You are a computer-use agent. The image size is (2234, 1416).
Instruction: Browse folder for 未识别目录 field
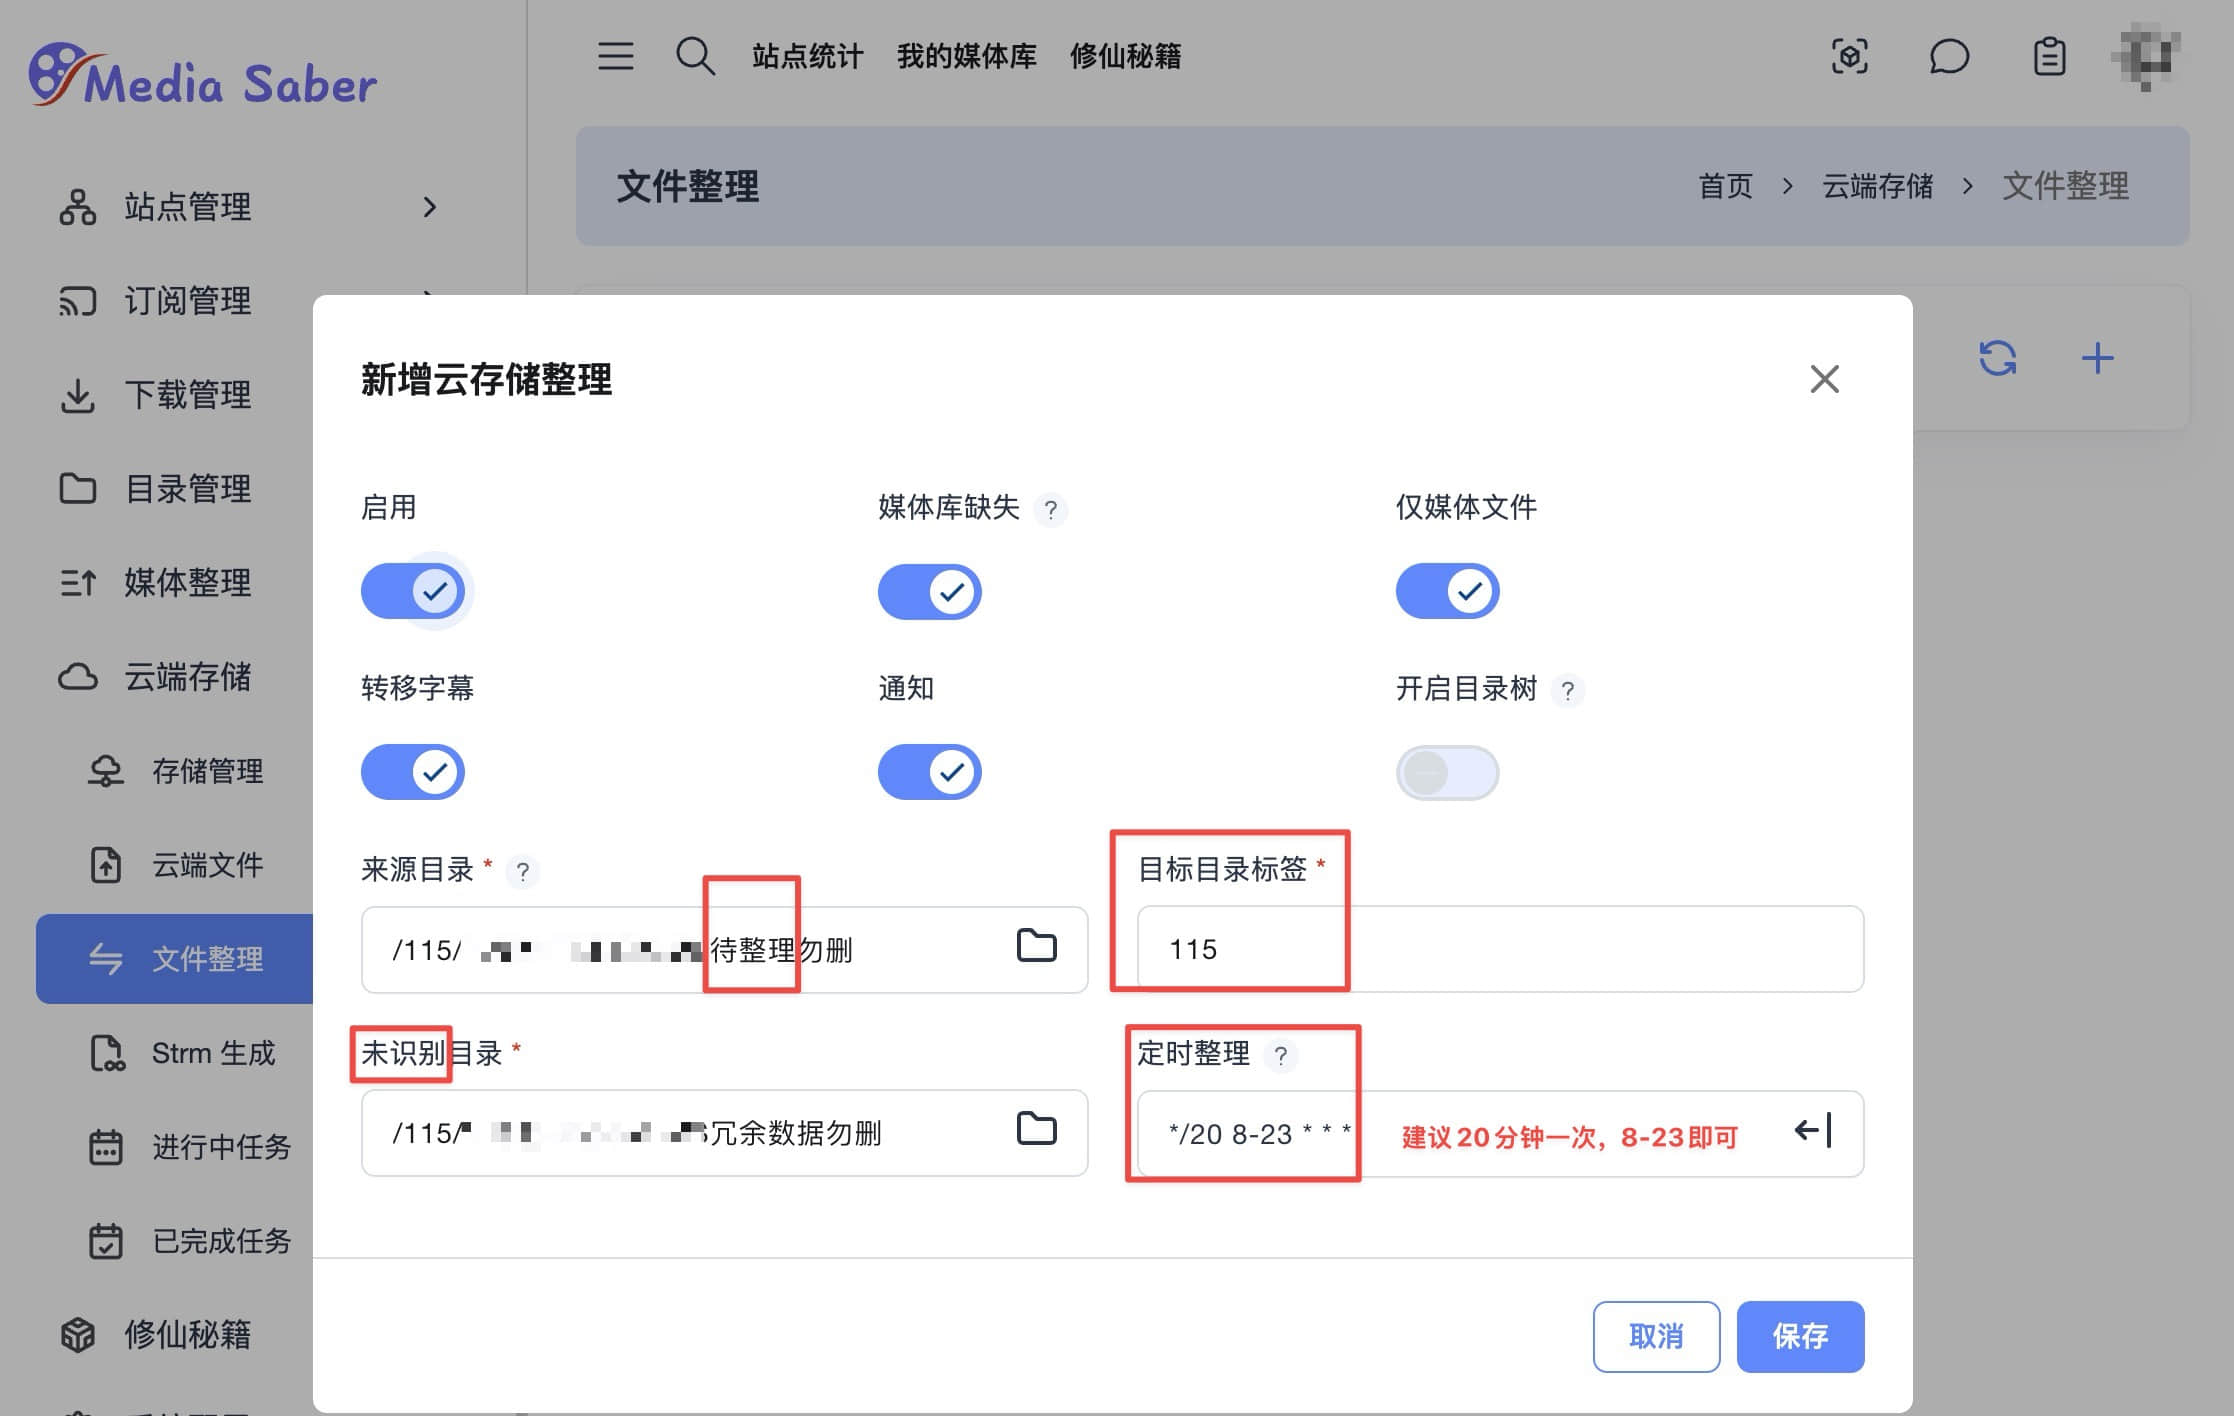pyautogui.click(x=1036, y=1129)
